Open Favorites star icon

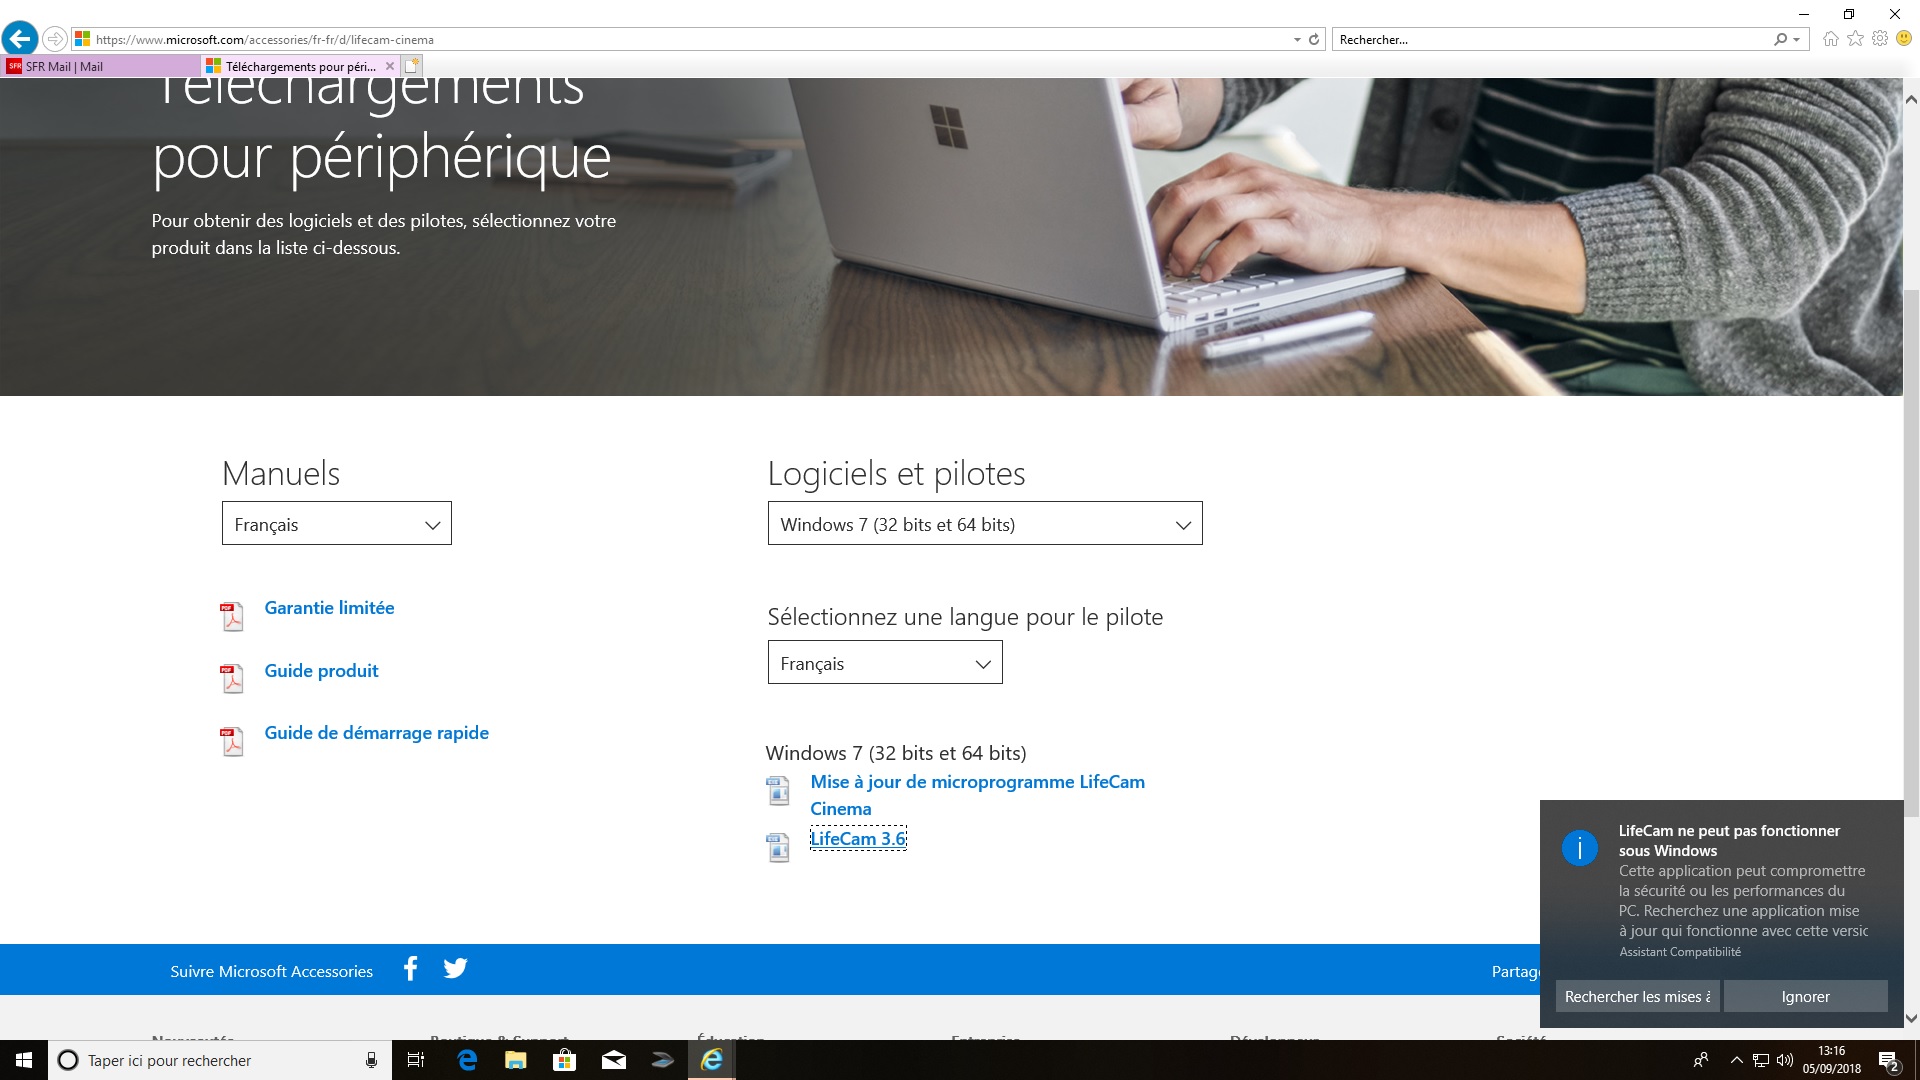(x=1855, y=39)
